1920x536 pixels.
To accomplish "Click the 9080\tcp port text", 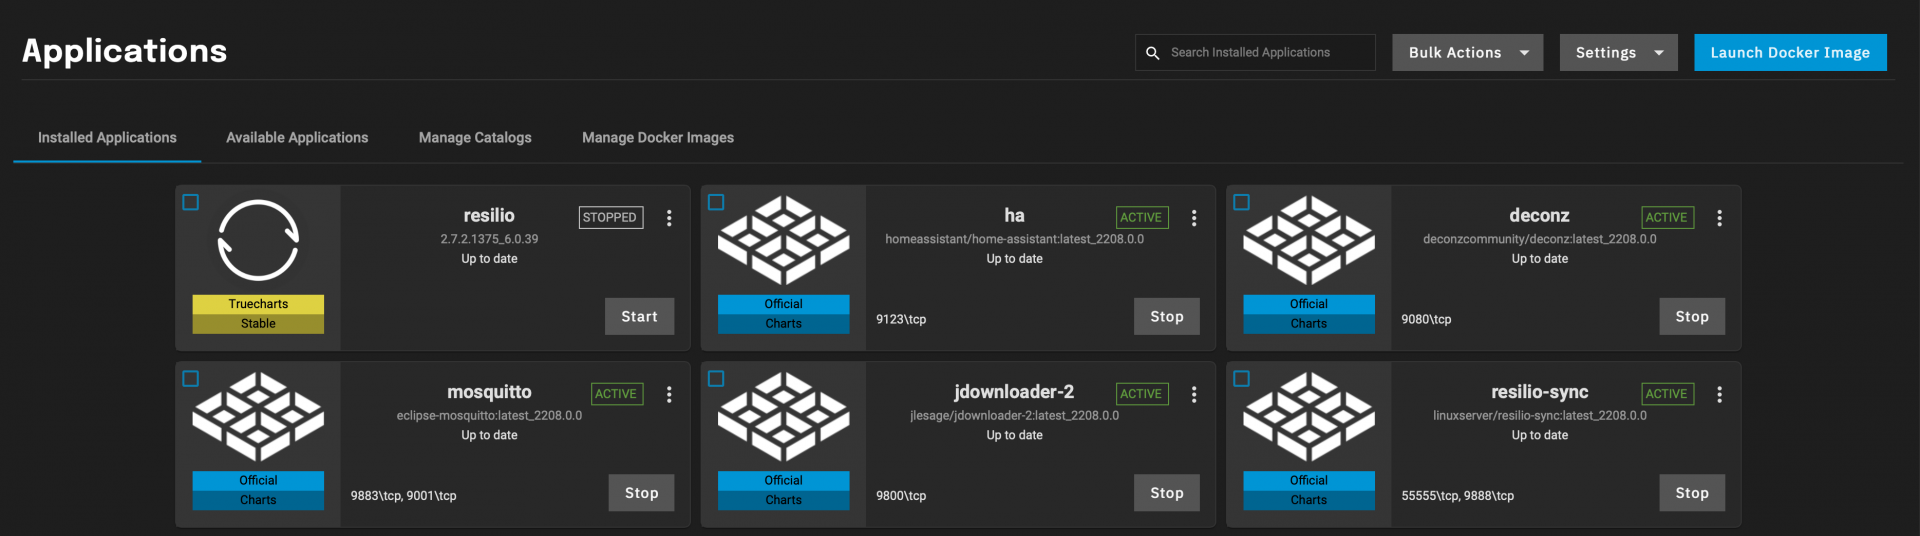I will (x=1426, y=320).
